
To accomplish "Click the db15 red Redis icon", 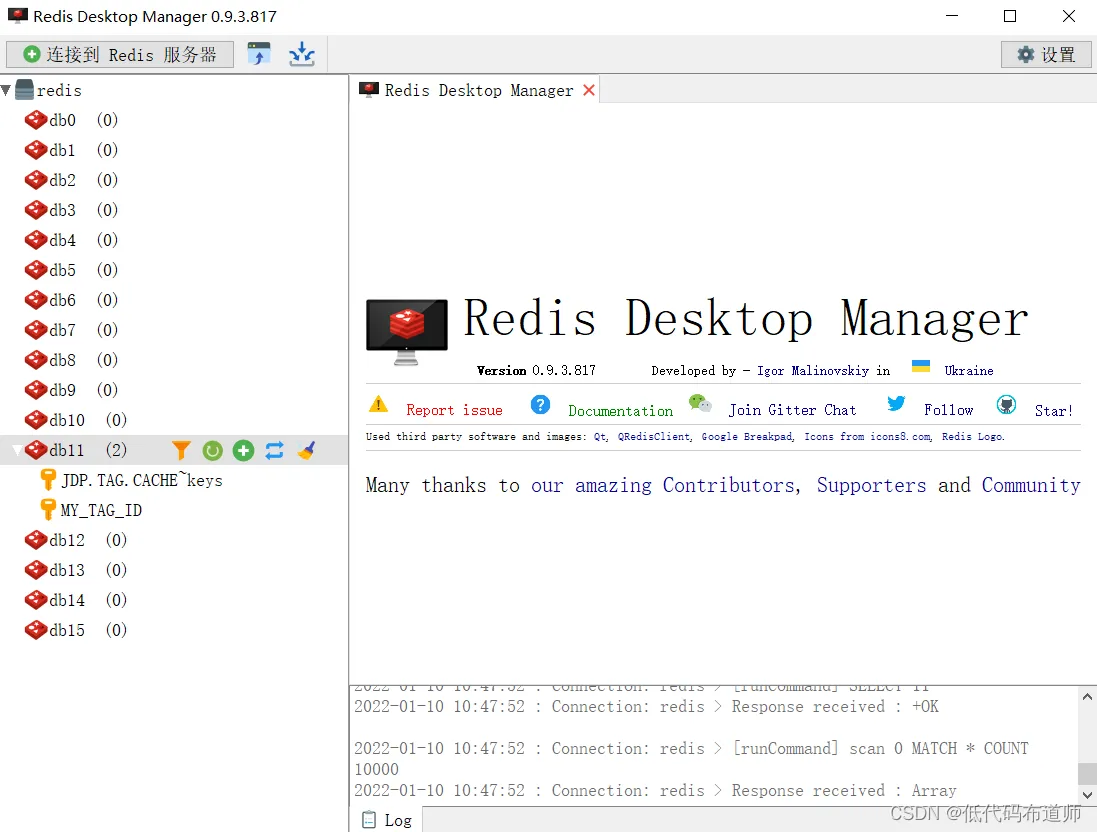I will point(36,630).
